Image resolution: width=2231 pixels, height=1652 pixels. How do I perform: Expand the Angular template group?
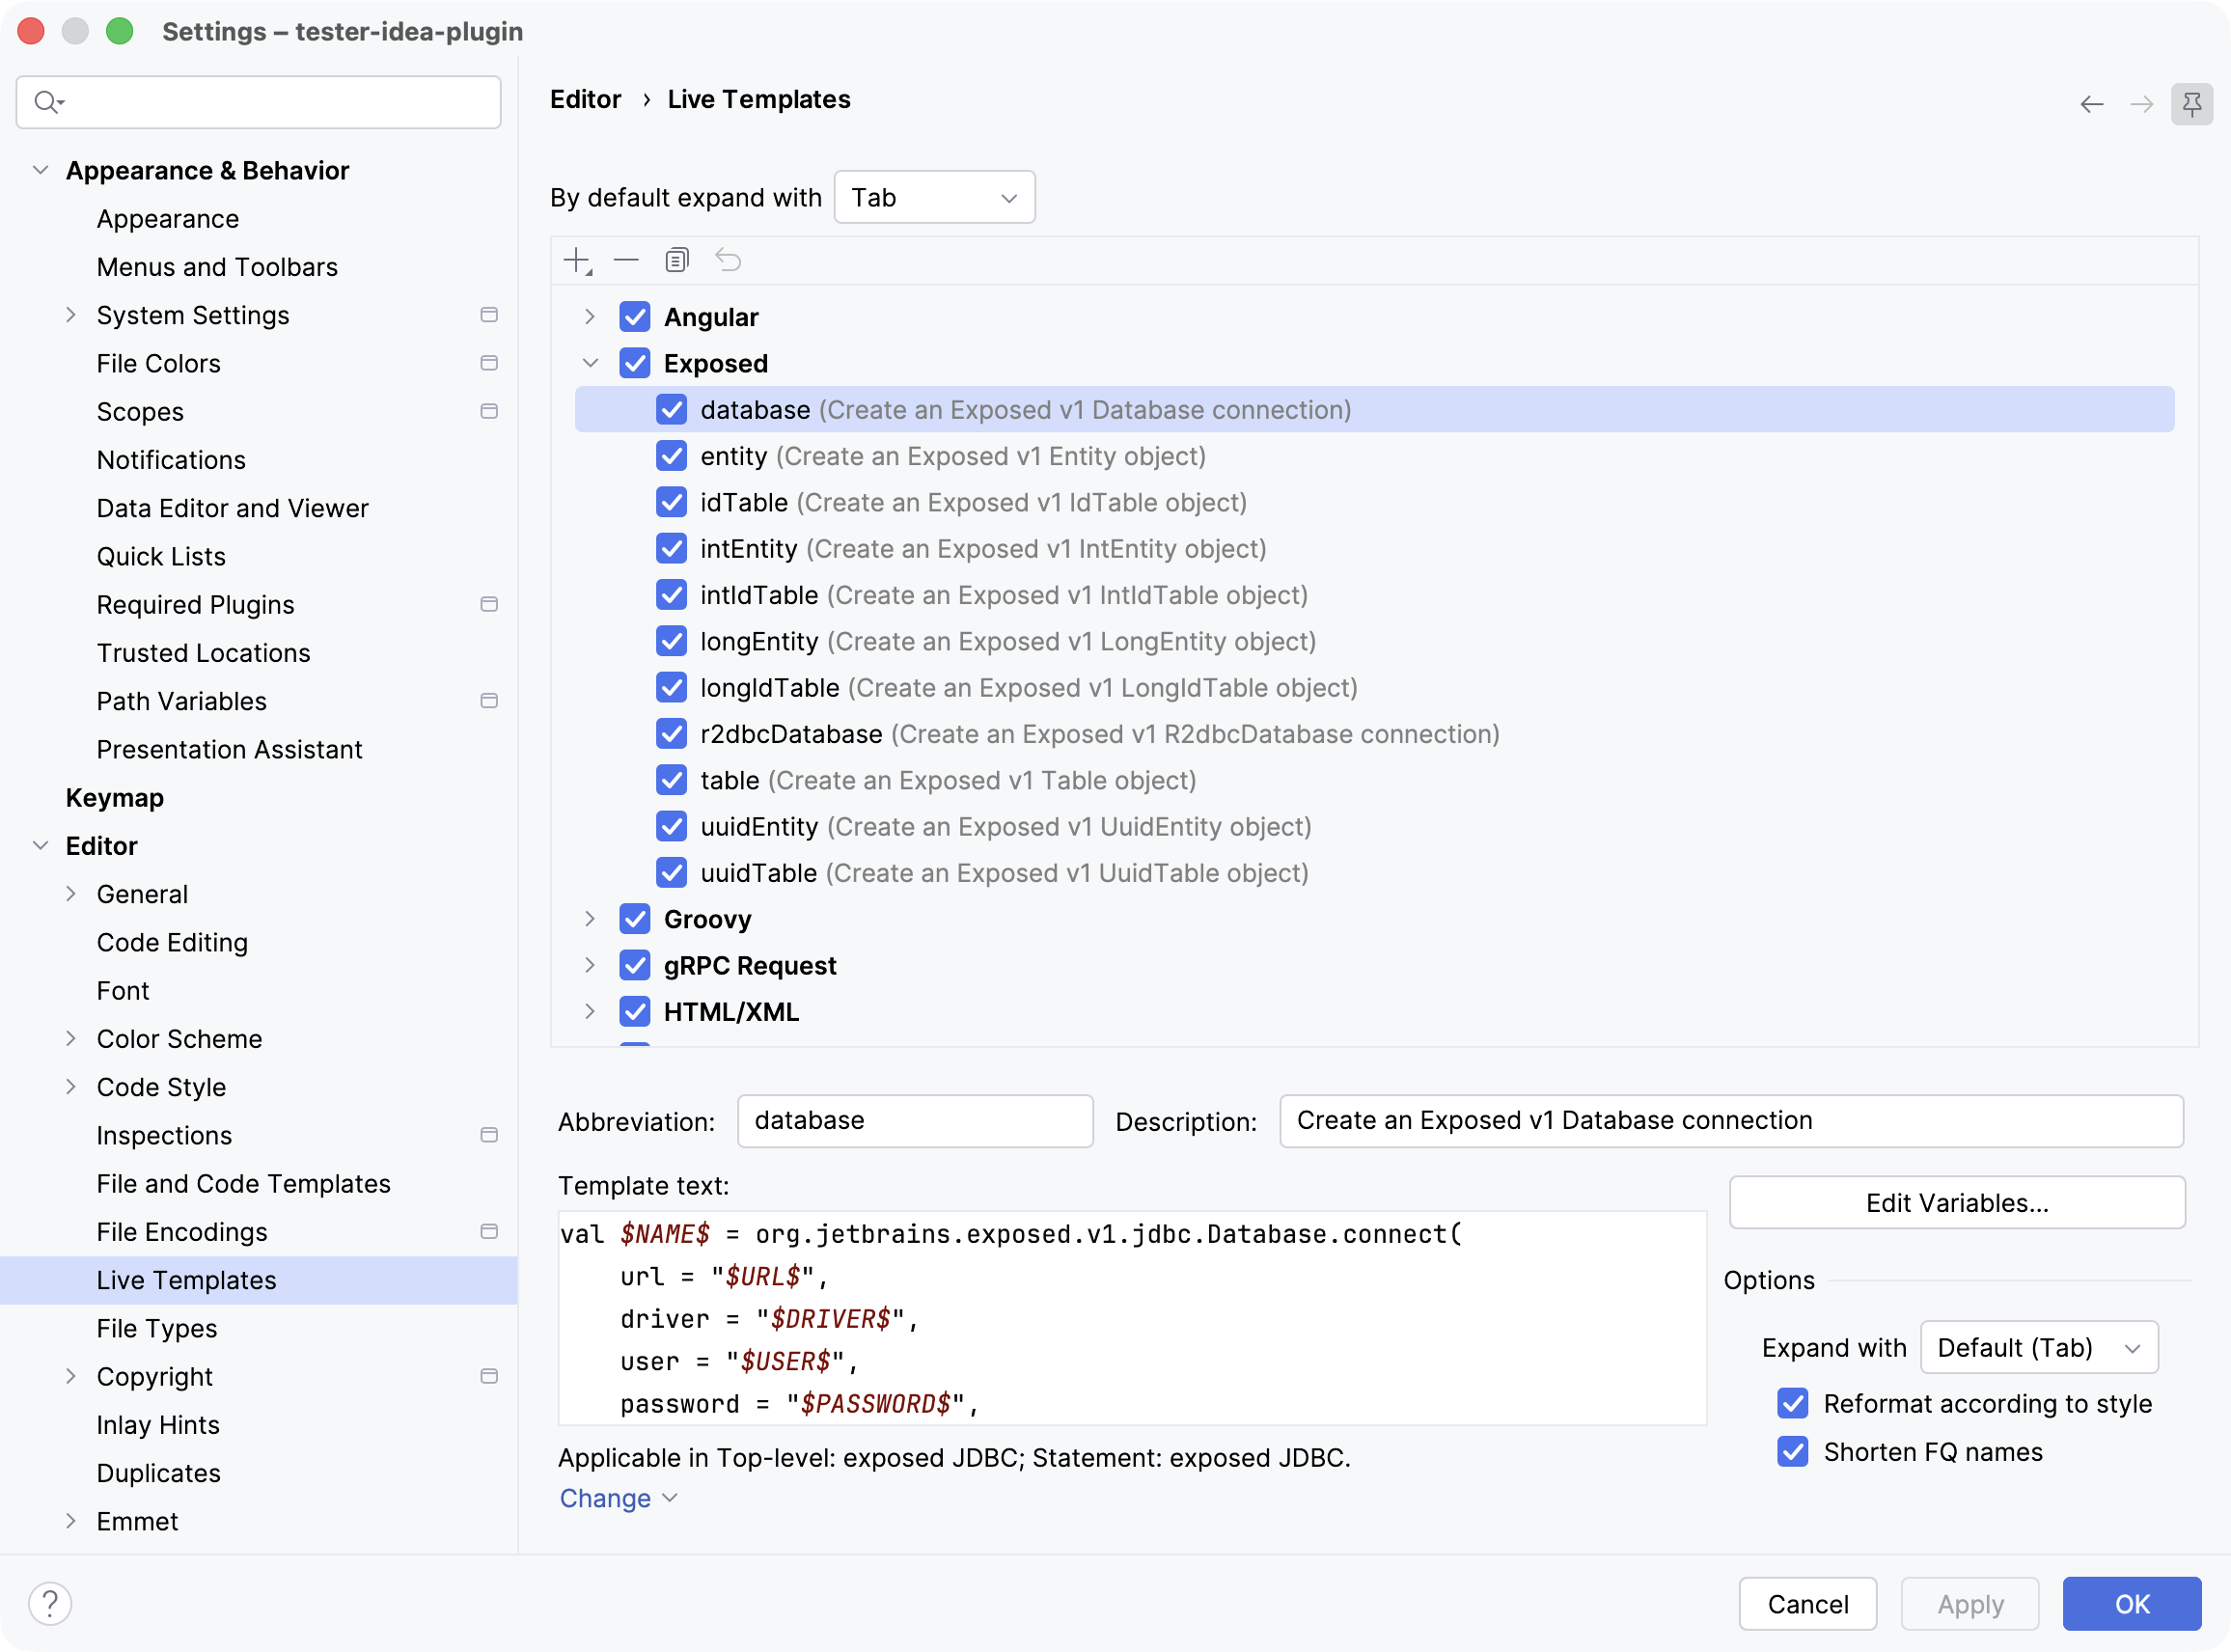pos(590,317)
